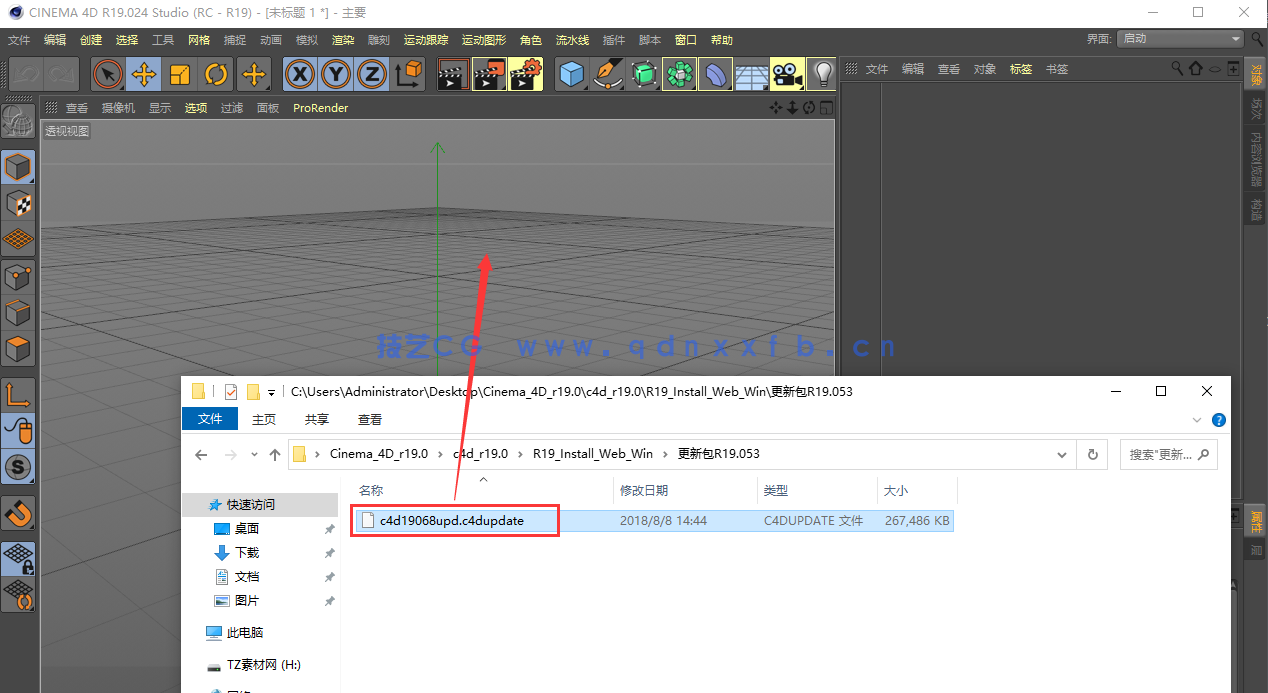Open the 渲染 menu in Cinema 4D
The image size is (1268, 693).
point(342,40)
